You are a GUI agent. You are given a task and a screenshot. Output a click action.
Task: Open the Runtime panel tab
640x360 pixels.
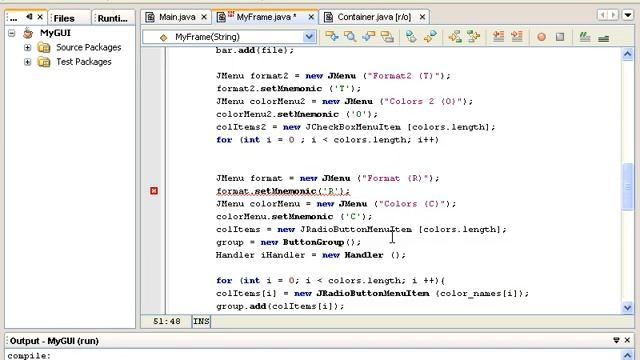(x=112, y=18)
